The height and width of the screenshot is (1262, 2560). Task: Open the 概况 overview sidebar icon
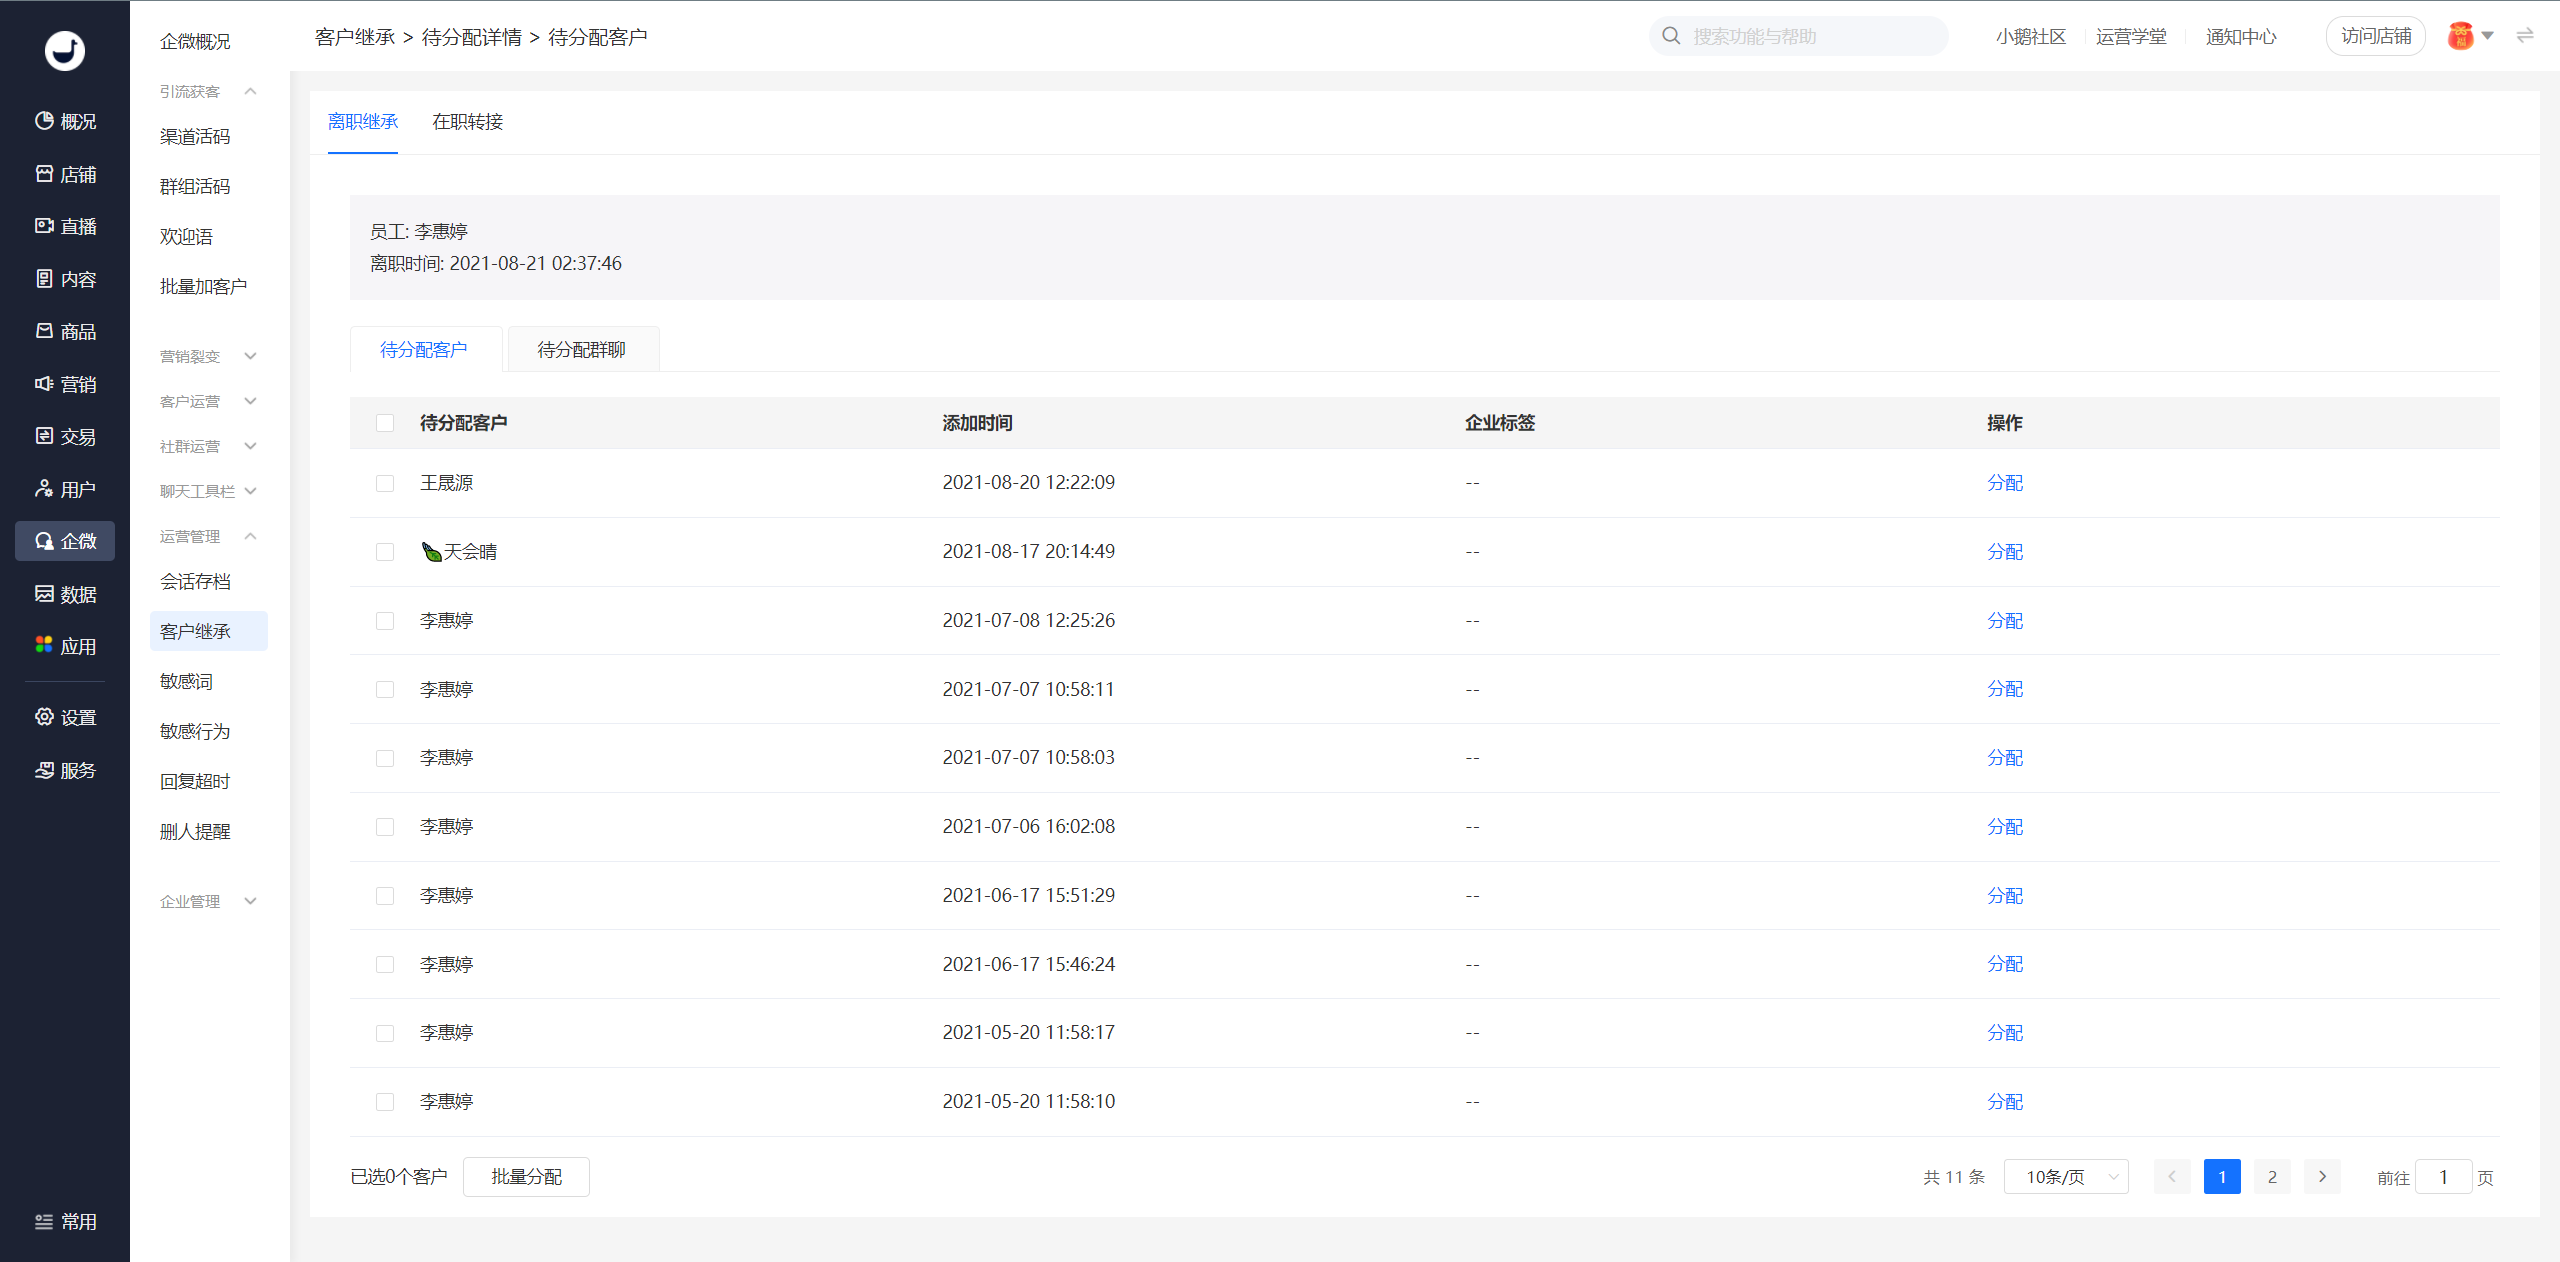[44, 121]
